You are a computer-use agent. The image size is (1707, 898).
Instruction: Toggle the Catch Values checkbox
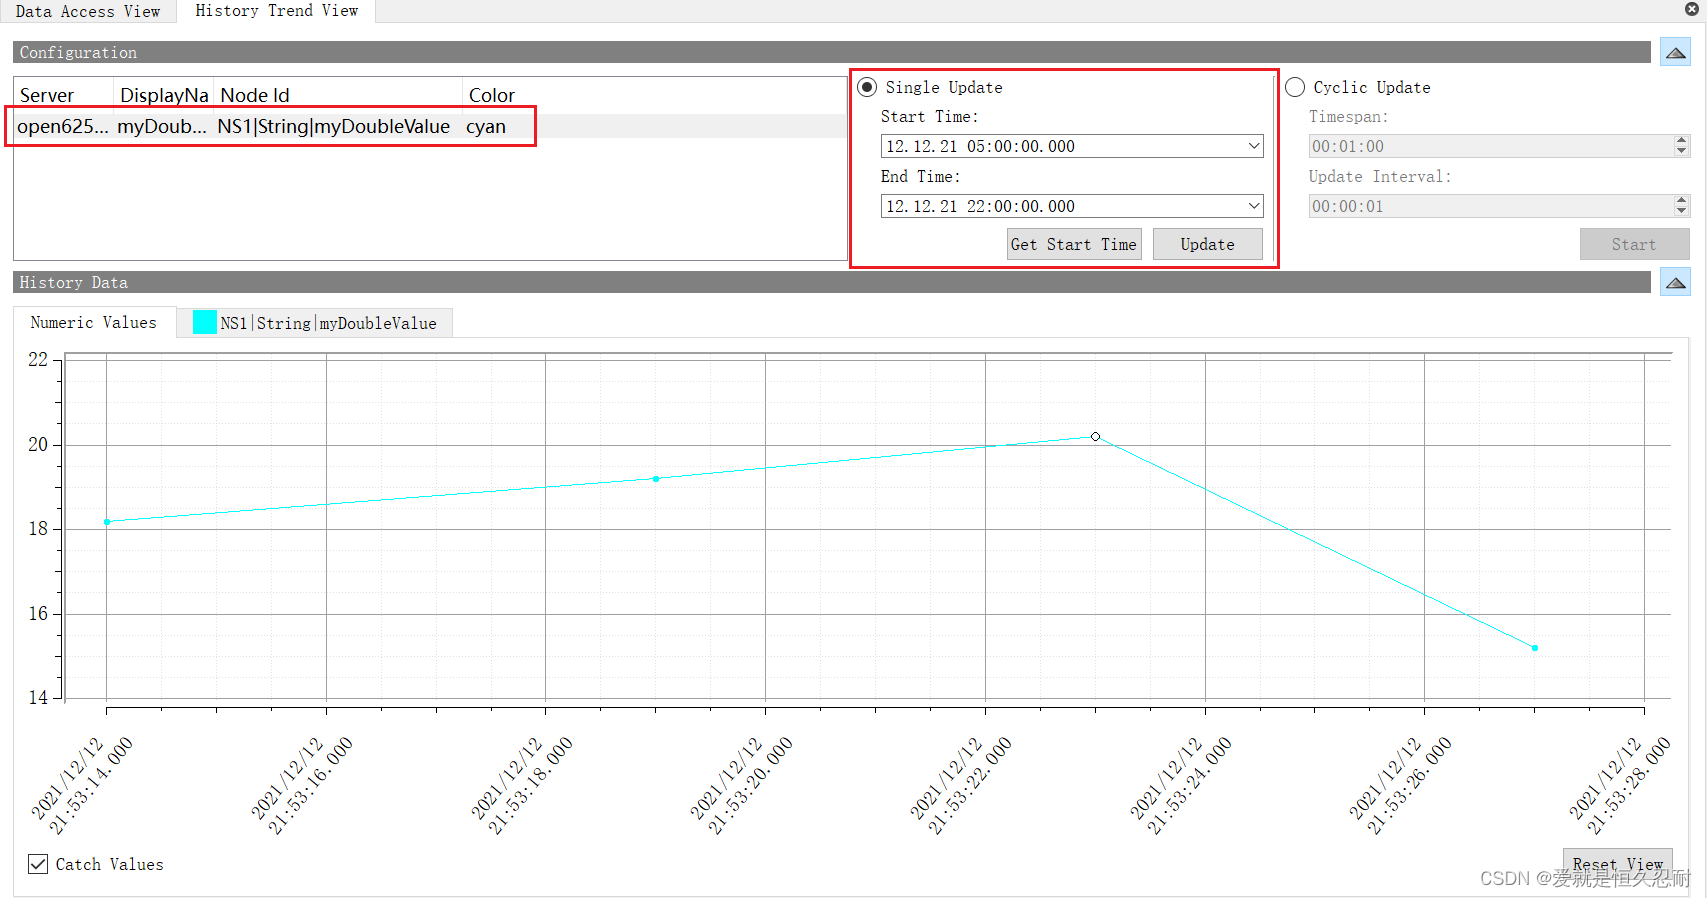pos(38,864)
